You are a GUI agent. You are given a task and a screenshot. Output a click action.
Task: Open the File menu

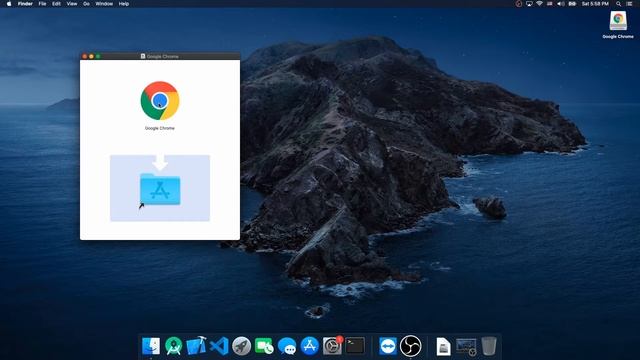[x=42, y=4]
